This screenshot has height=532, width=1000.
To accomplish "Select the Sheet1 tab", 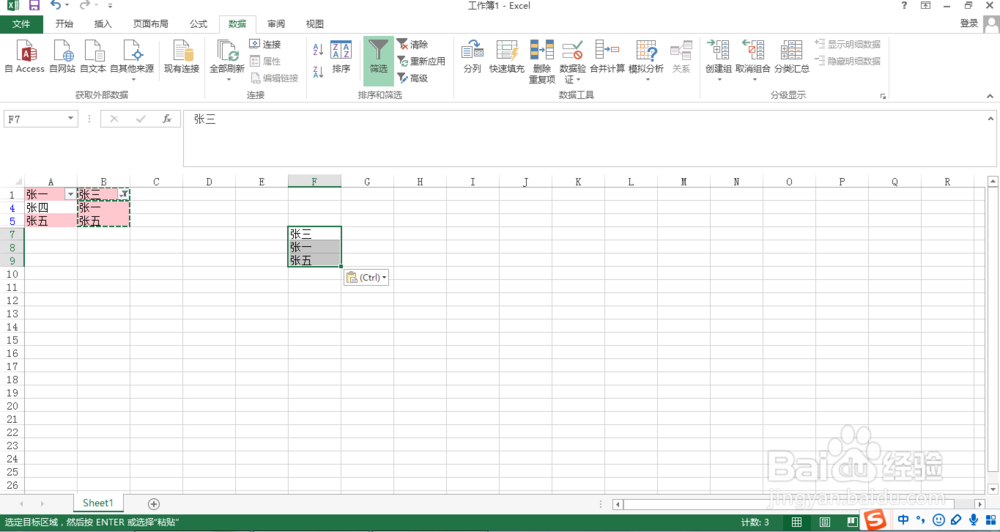I will pos(98,503).
